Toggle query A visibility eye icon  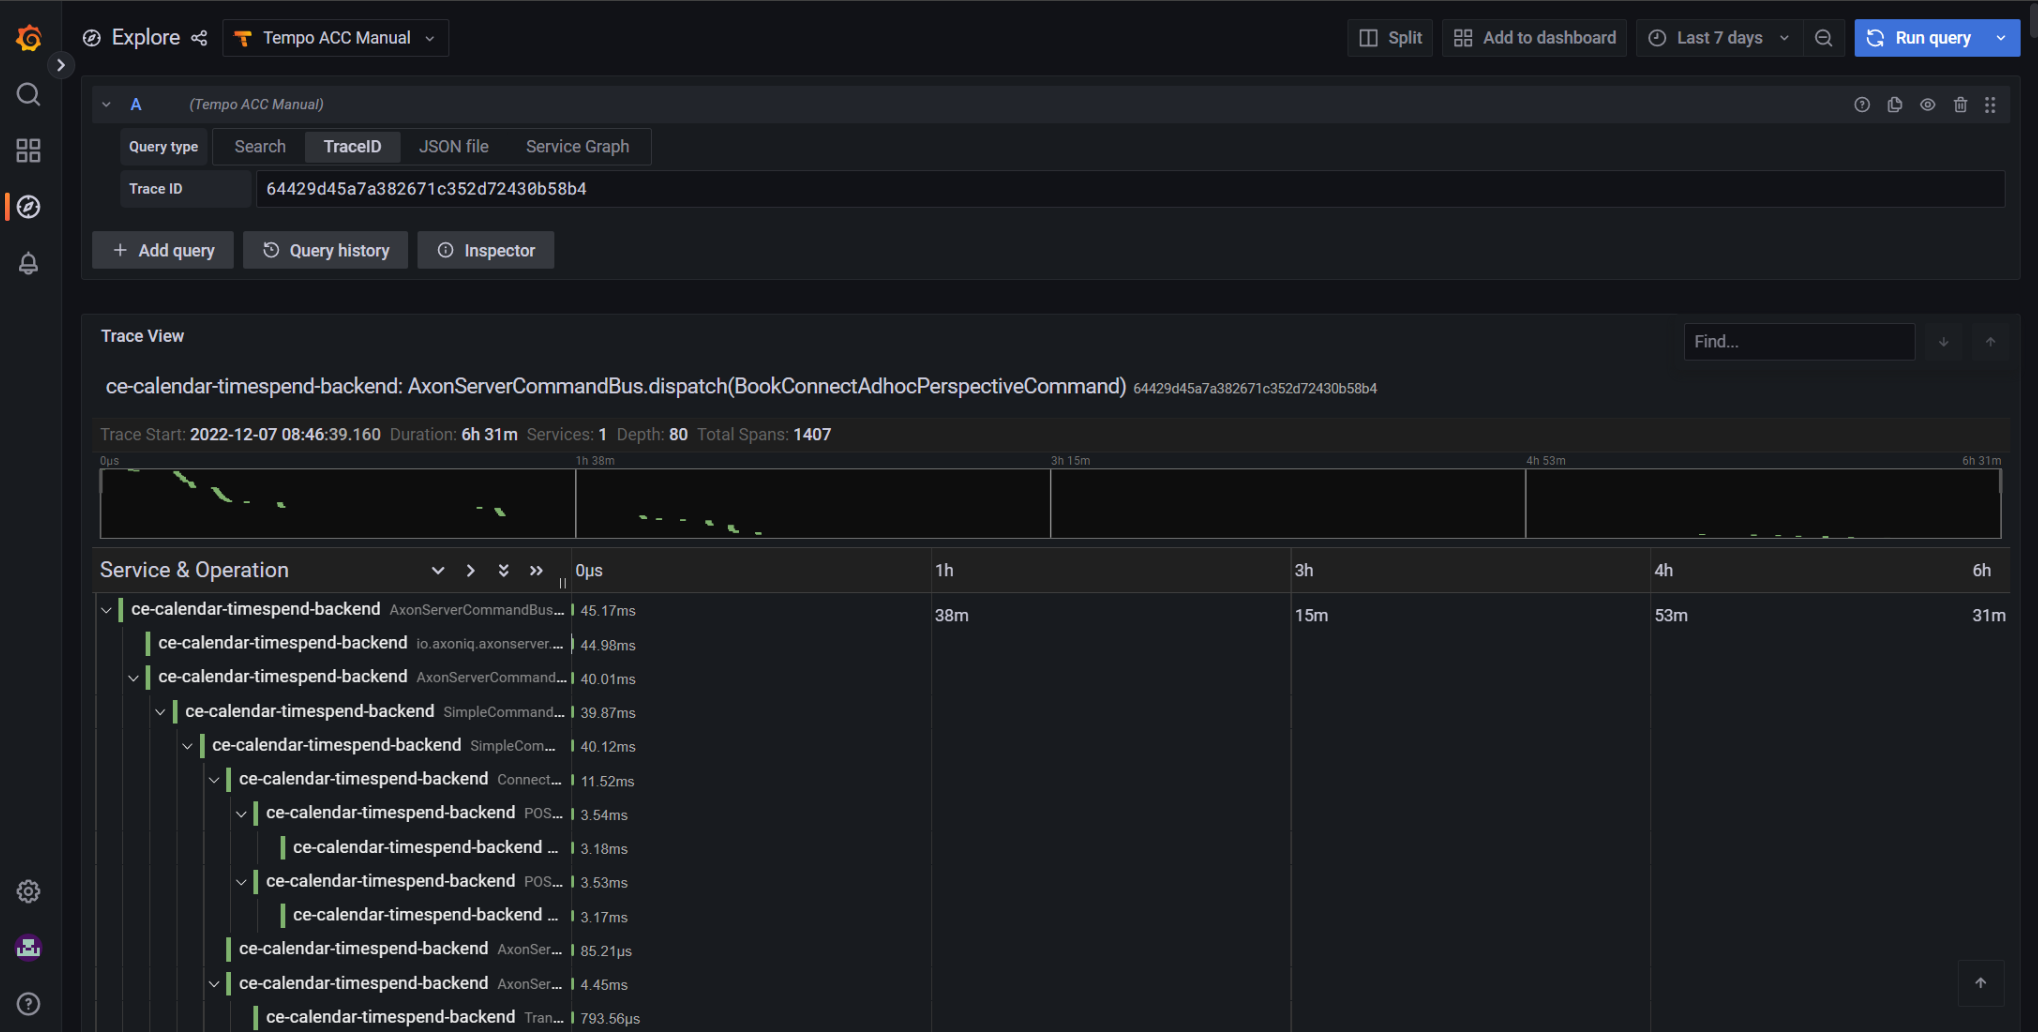[1927, 105]
